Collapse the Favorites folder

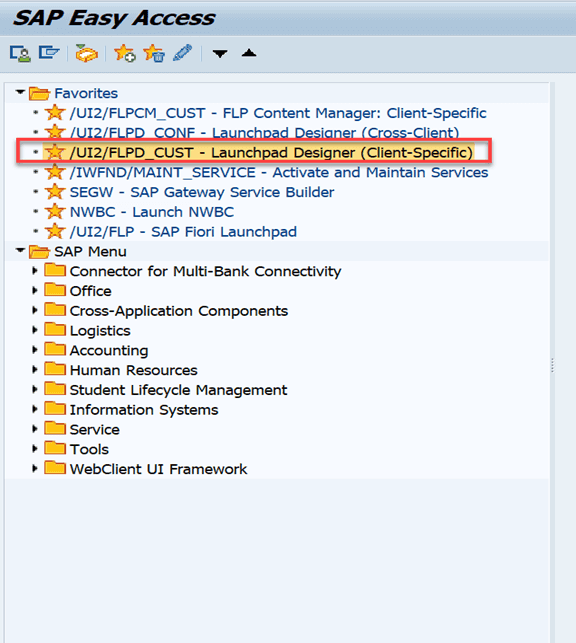(x=20, y=92)
